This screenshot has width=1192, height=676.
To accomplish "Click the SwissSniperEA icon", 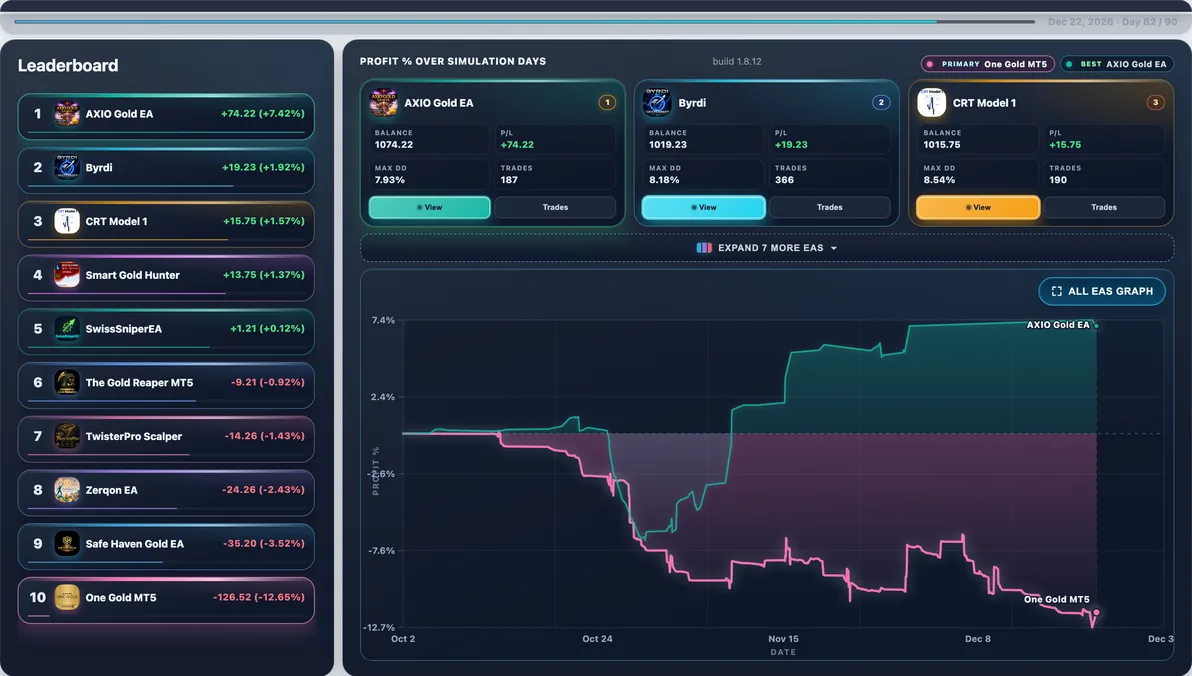I will tap(67, 328).
